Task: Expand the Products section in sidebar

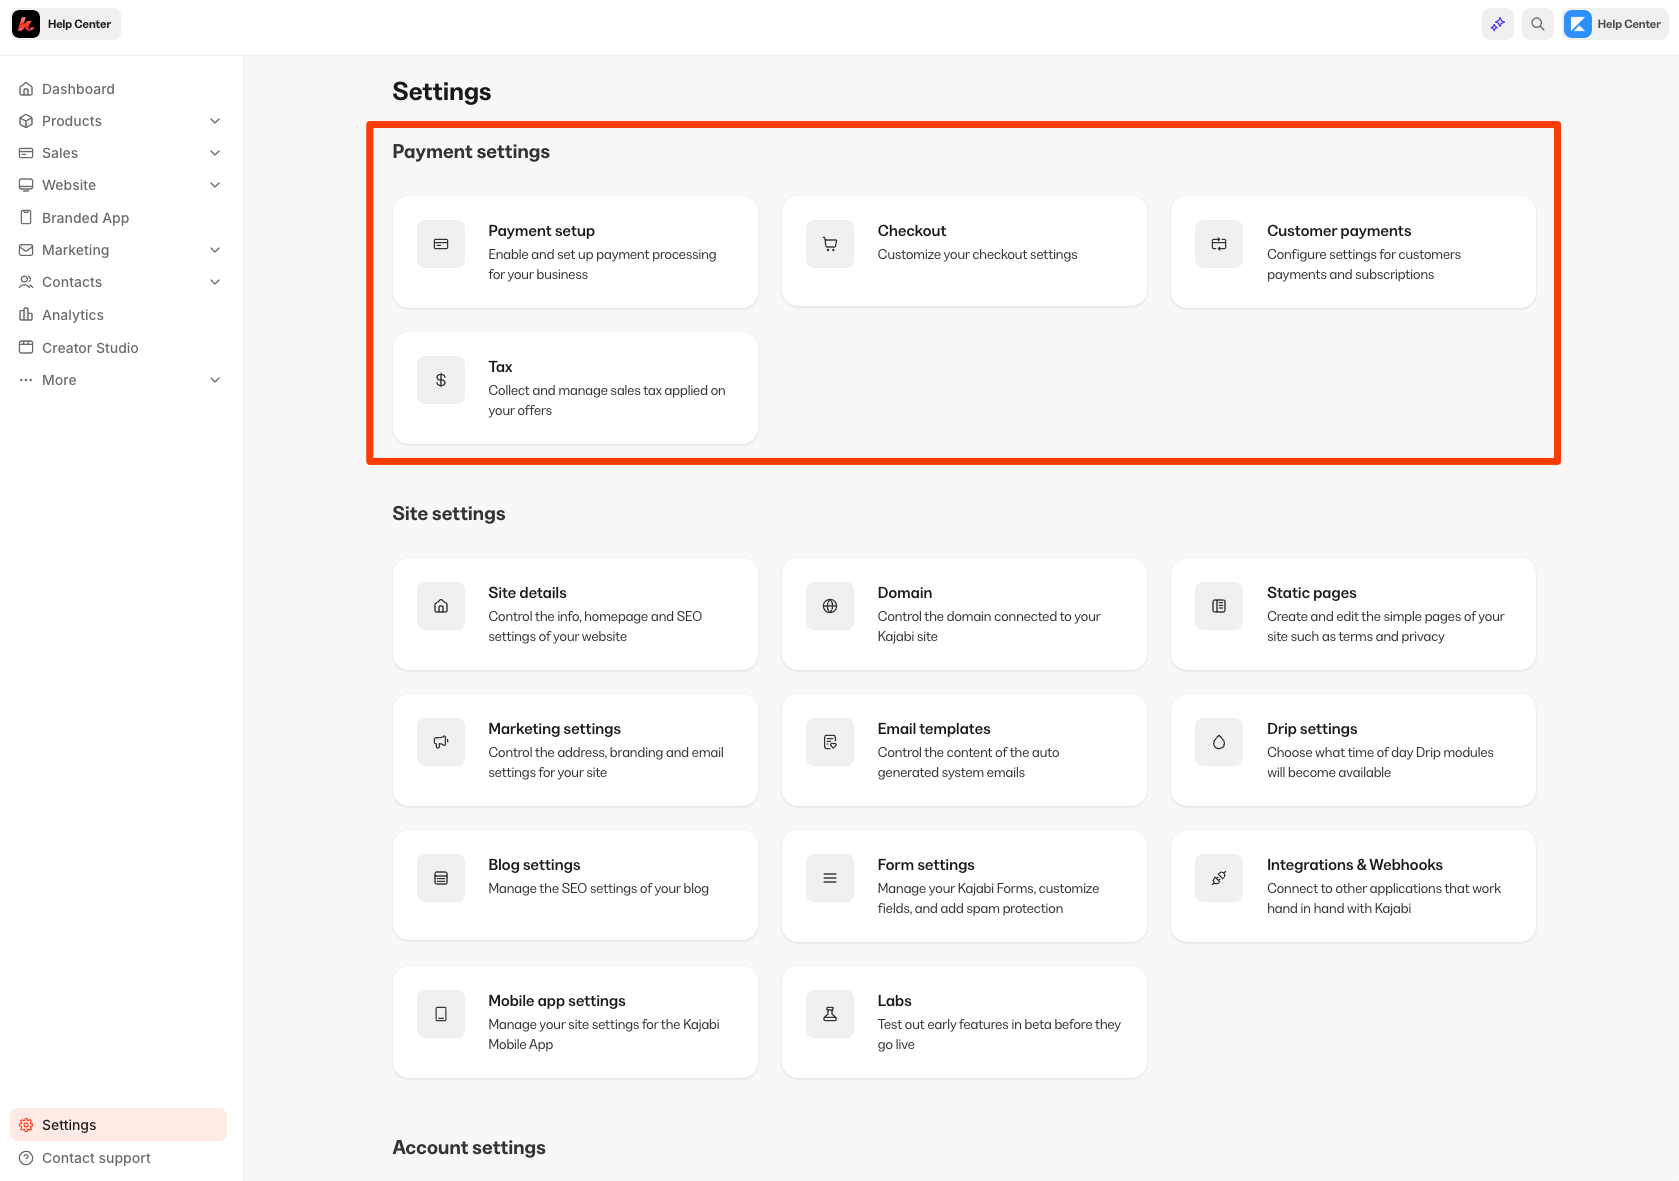Action: (x=215, y=120)
